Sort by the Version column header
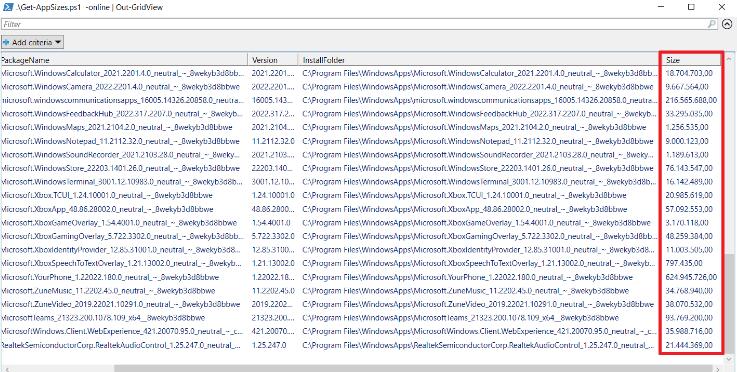The height and width of the screenshot is (372, 737). [273, 60]
